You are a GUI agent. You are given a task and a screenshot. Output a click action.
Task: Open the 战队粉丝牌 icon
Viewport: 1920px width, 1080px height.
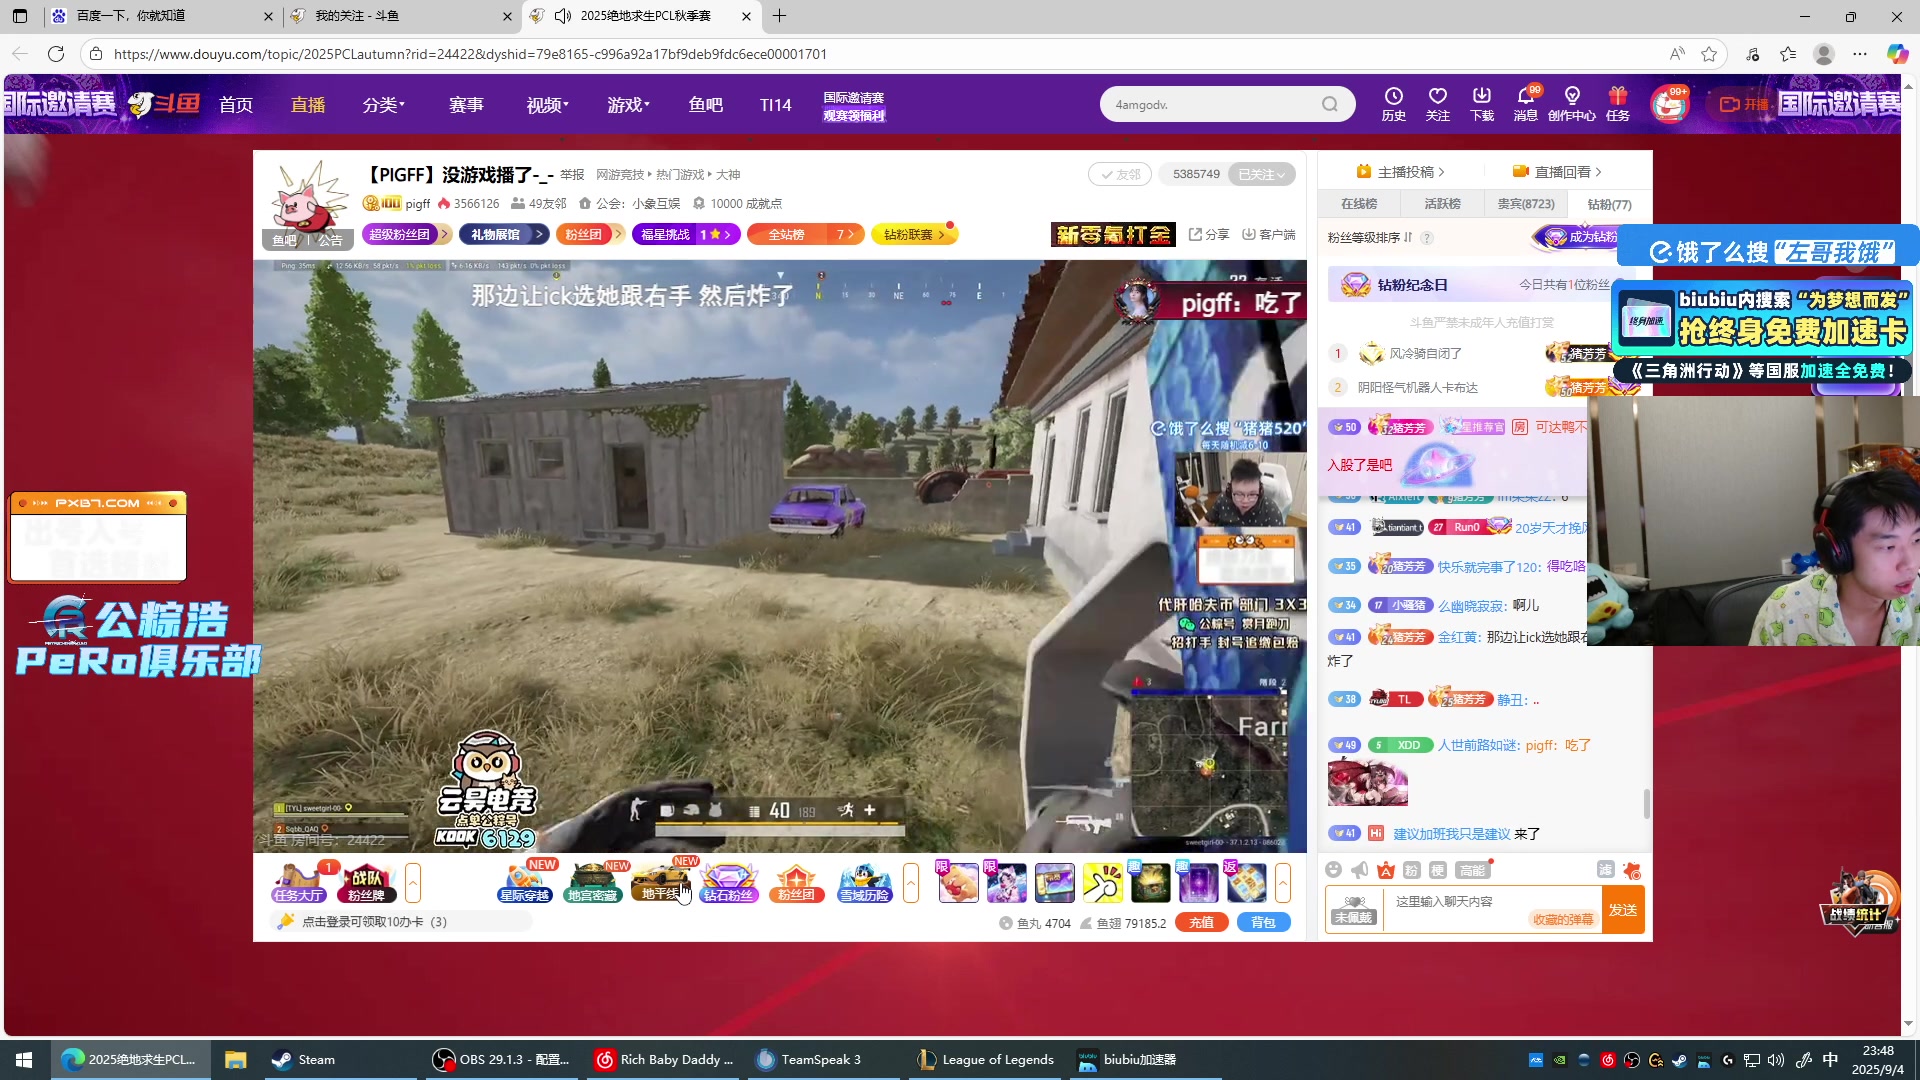click(x=367, y=883)
